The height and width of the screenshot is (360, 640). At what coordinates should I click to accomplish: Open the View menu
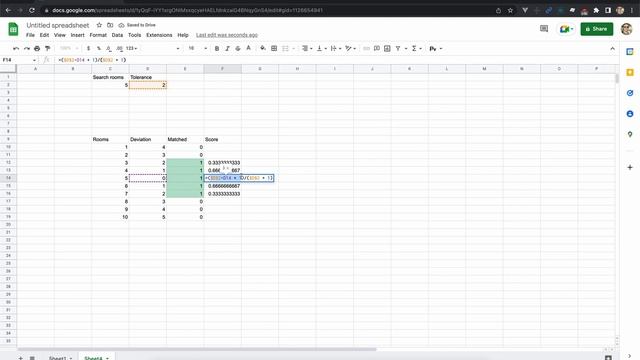60,35
